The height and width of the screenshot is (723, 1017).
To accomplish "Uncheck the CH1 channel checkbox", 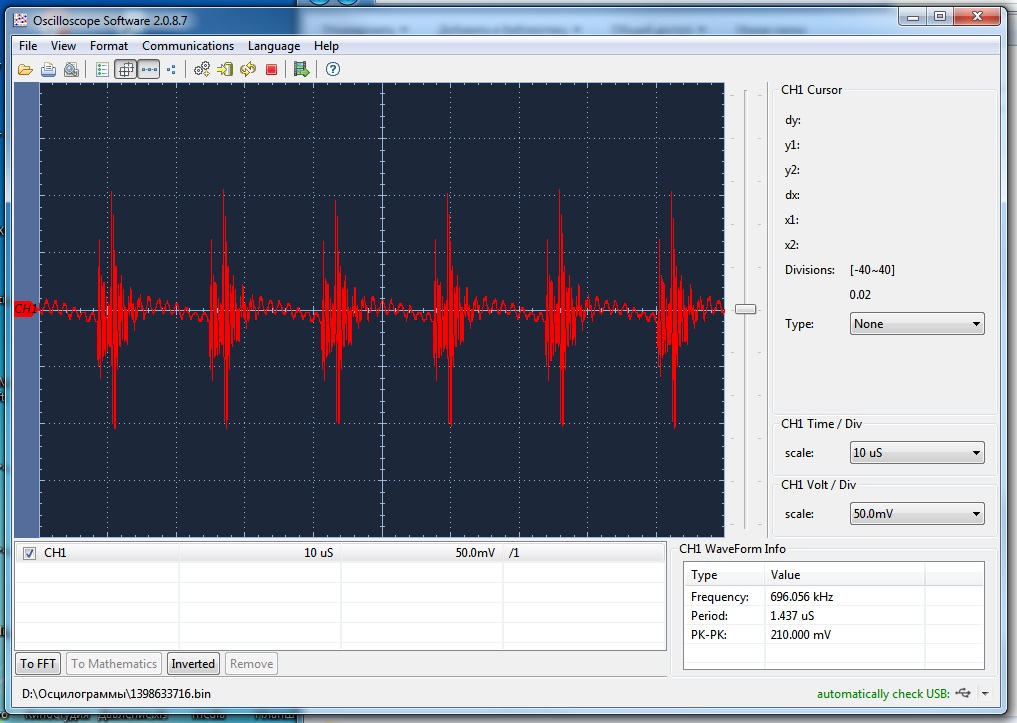I will coord(29,553).
